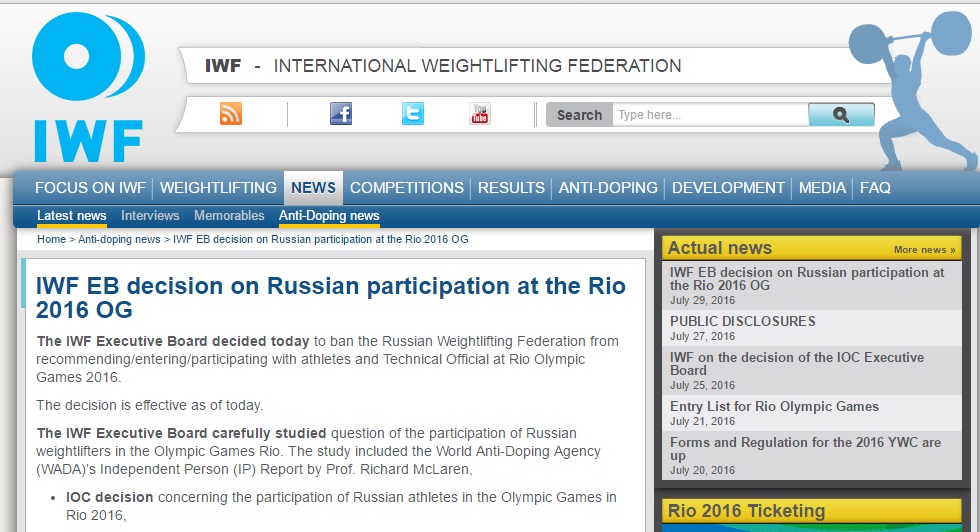The image size is (980, 532).
Task: Click 'INTERNATIONAL WEIGHTLIFTING FEDERATION' header title
Action: pos(478,66)
